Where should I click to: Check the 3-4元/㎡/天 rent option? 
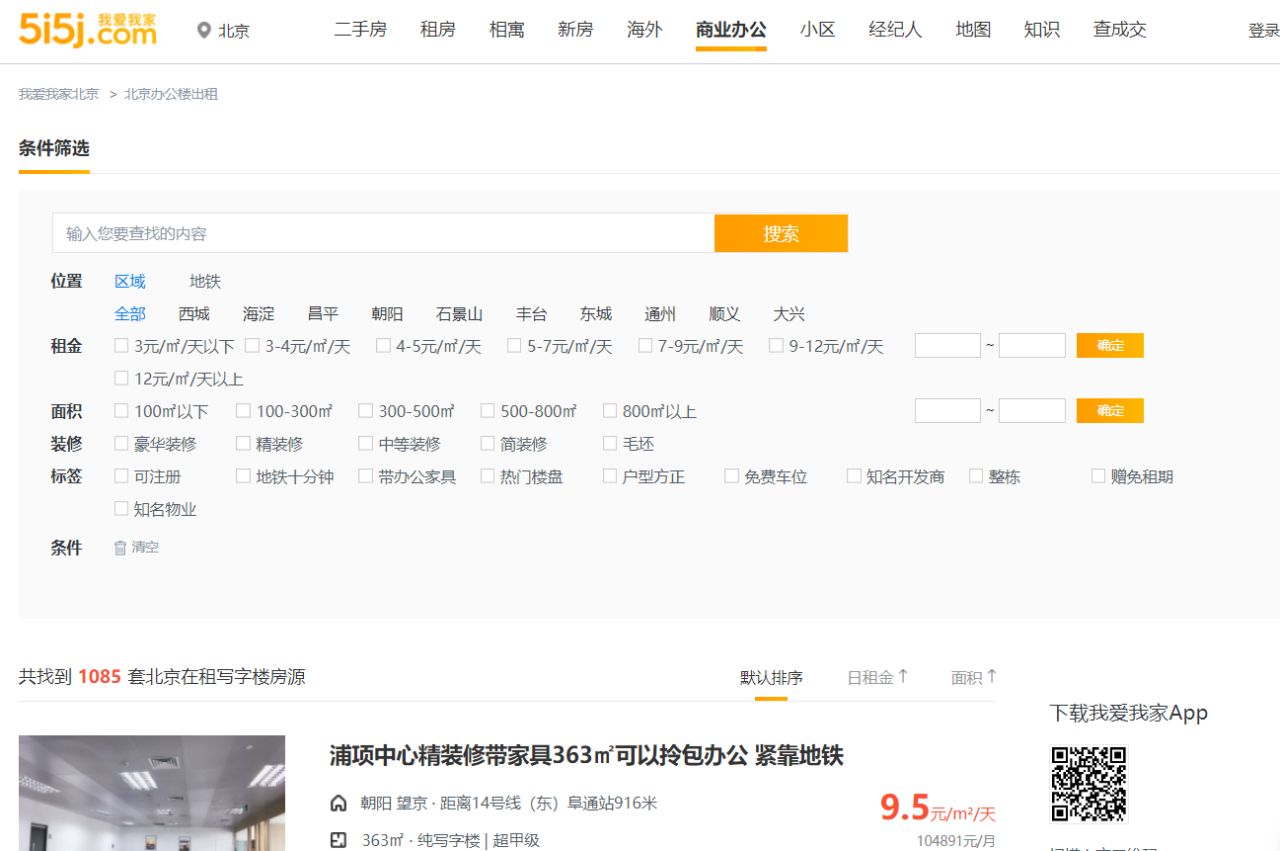click(252, 345)
